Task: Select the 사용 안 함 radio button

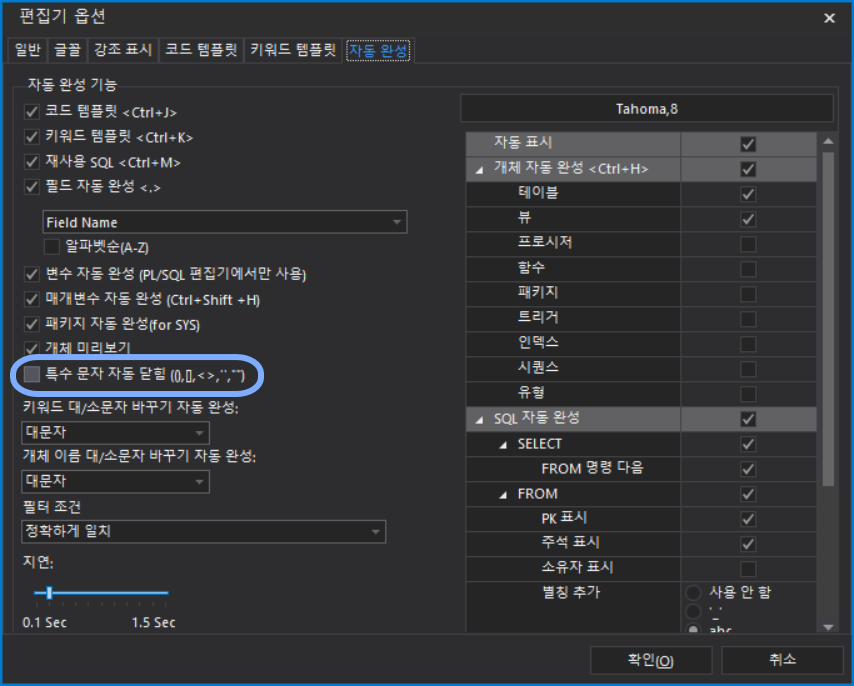Action: [x=693, y=592]
